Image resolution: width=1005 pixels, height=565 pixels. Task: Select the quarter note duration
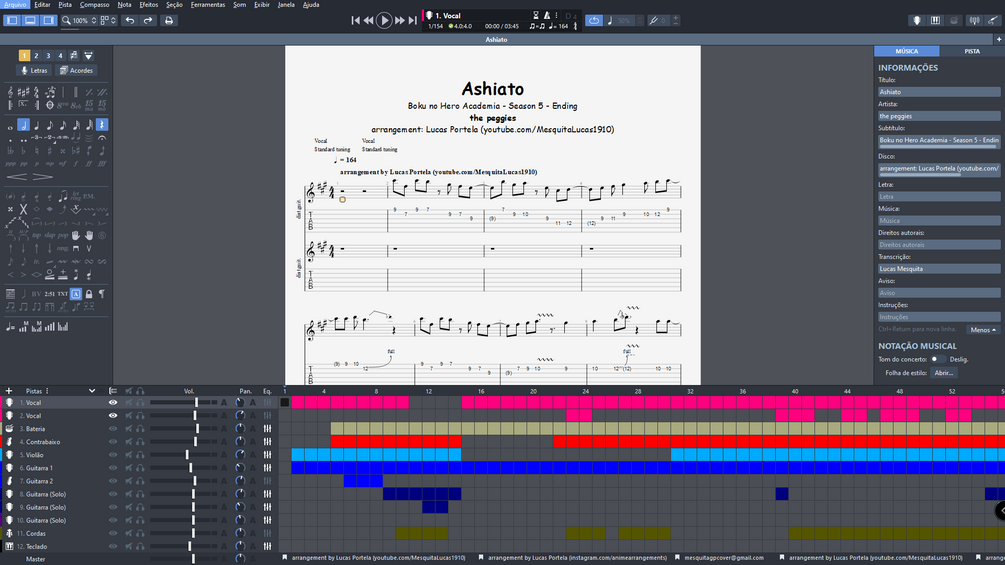tap(37, 125)
